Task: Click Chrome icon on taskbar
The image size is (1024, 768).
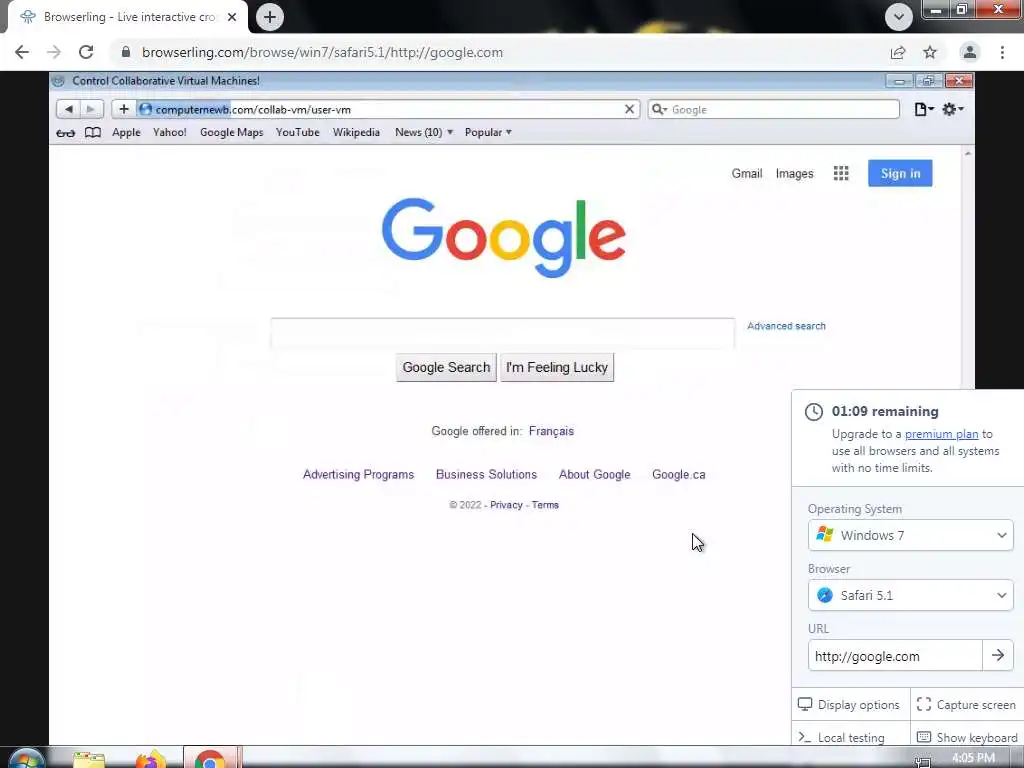Action: 210,759
